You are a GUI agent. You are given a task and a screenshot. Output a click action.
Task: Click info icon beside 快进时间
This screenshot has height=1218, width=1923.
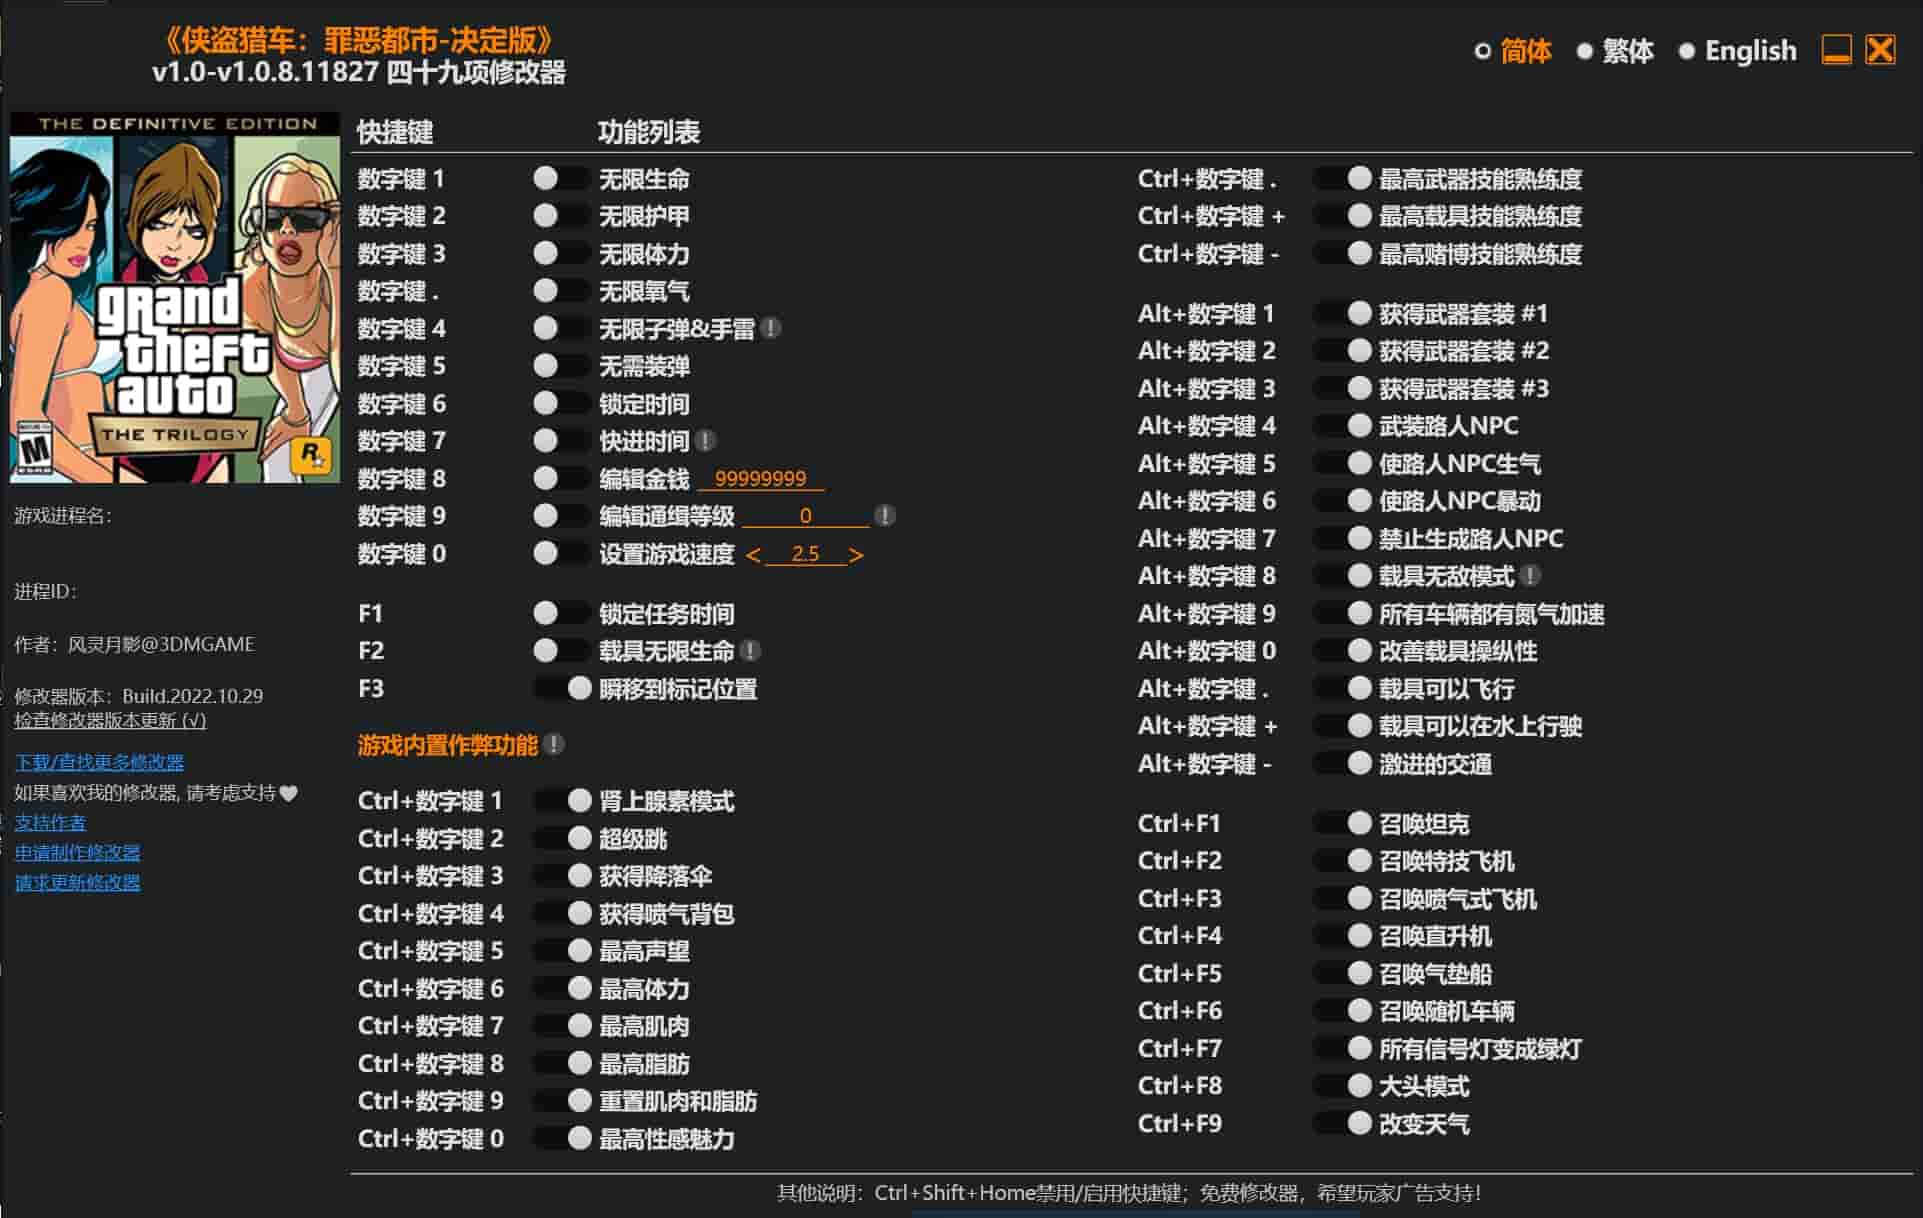click(x=705, y=441)
